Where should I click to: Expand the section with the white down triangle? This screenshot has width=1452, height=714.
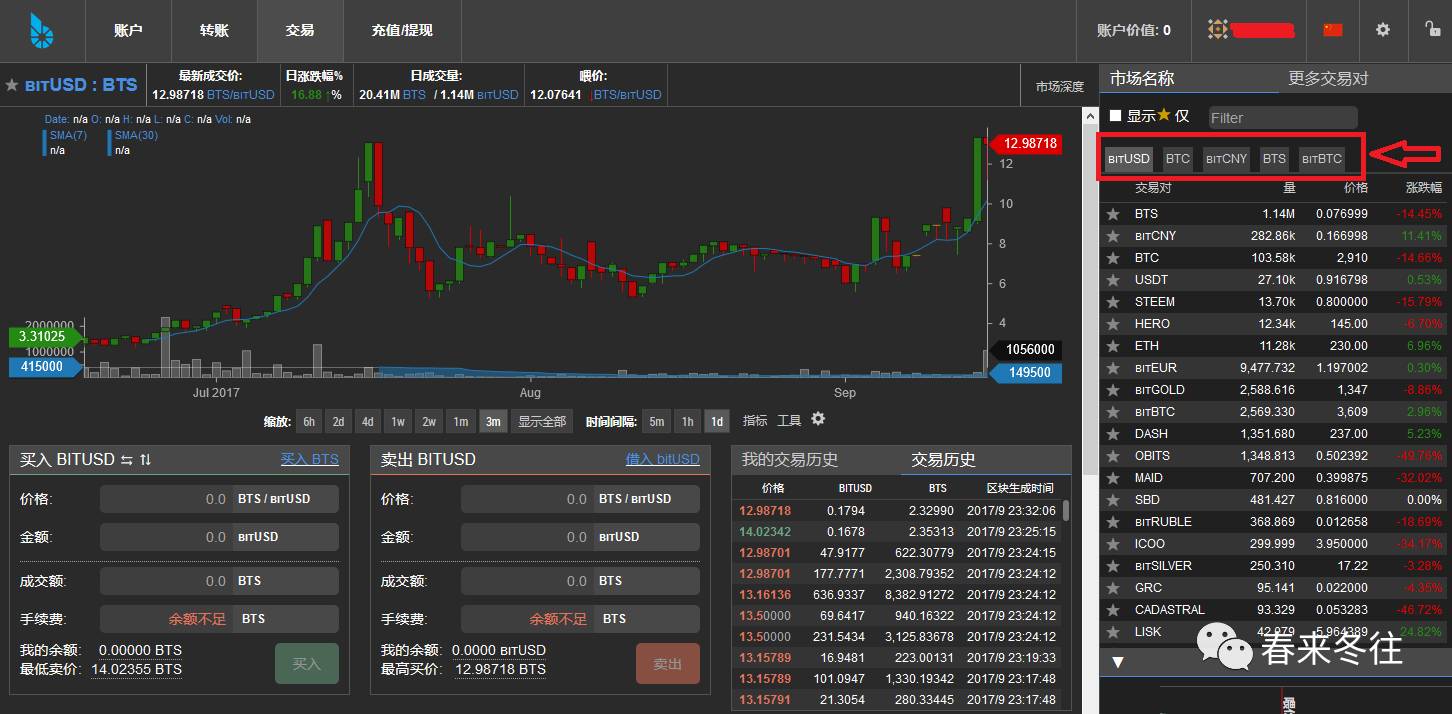(1118, 662)
